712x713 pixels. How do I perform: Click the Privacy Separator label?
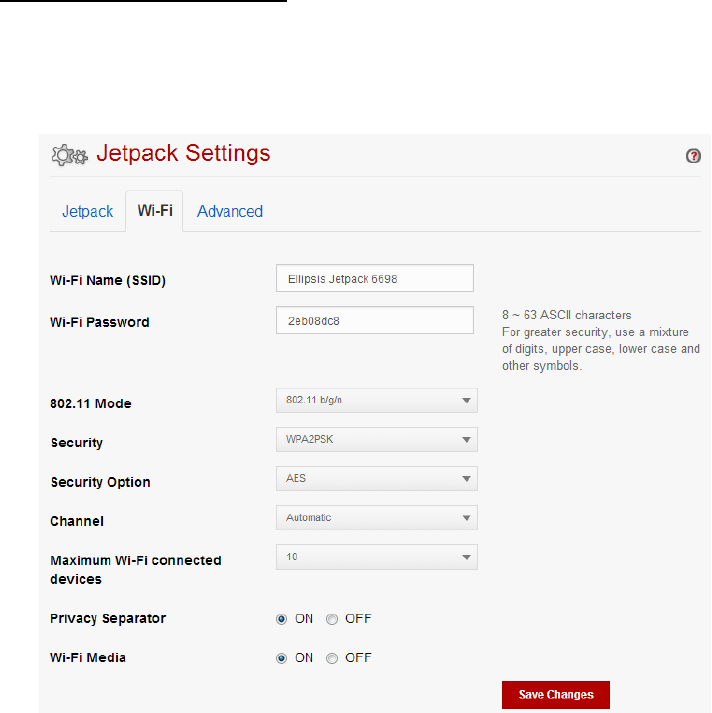[x=108, y=619]
